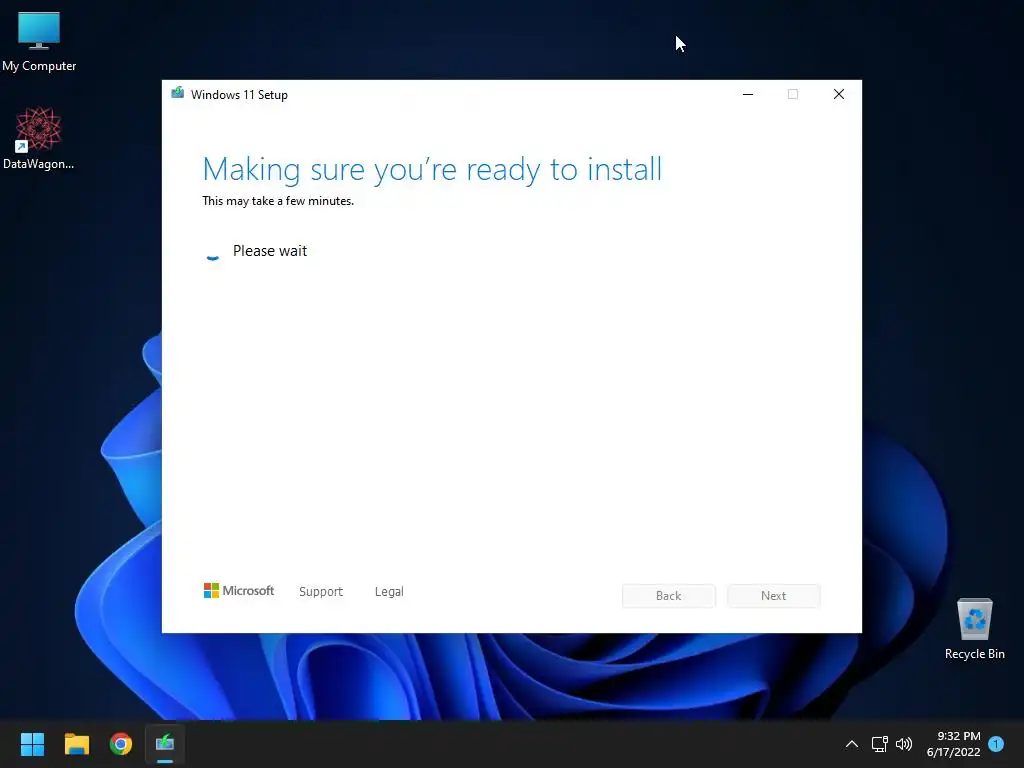Close the Windows 11 Setup window
The width and height of the screenshot is (1024, 768).
coord(839,94)
